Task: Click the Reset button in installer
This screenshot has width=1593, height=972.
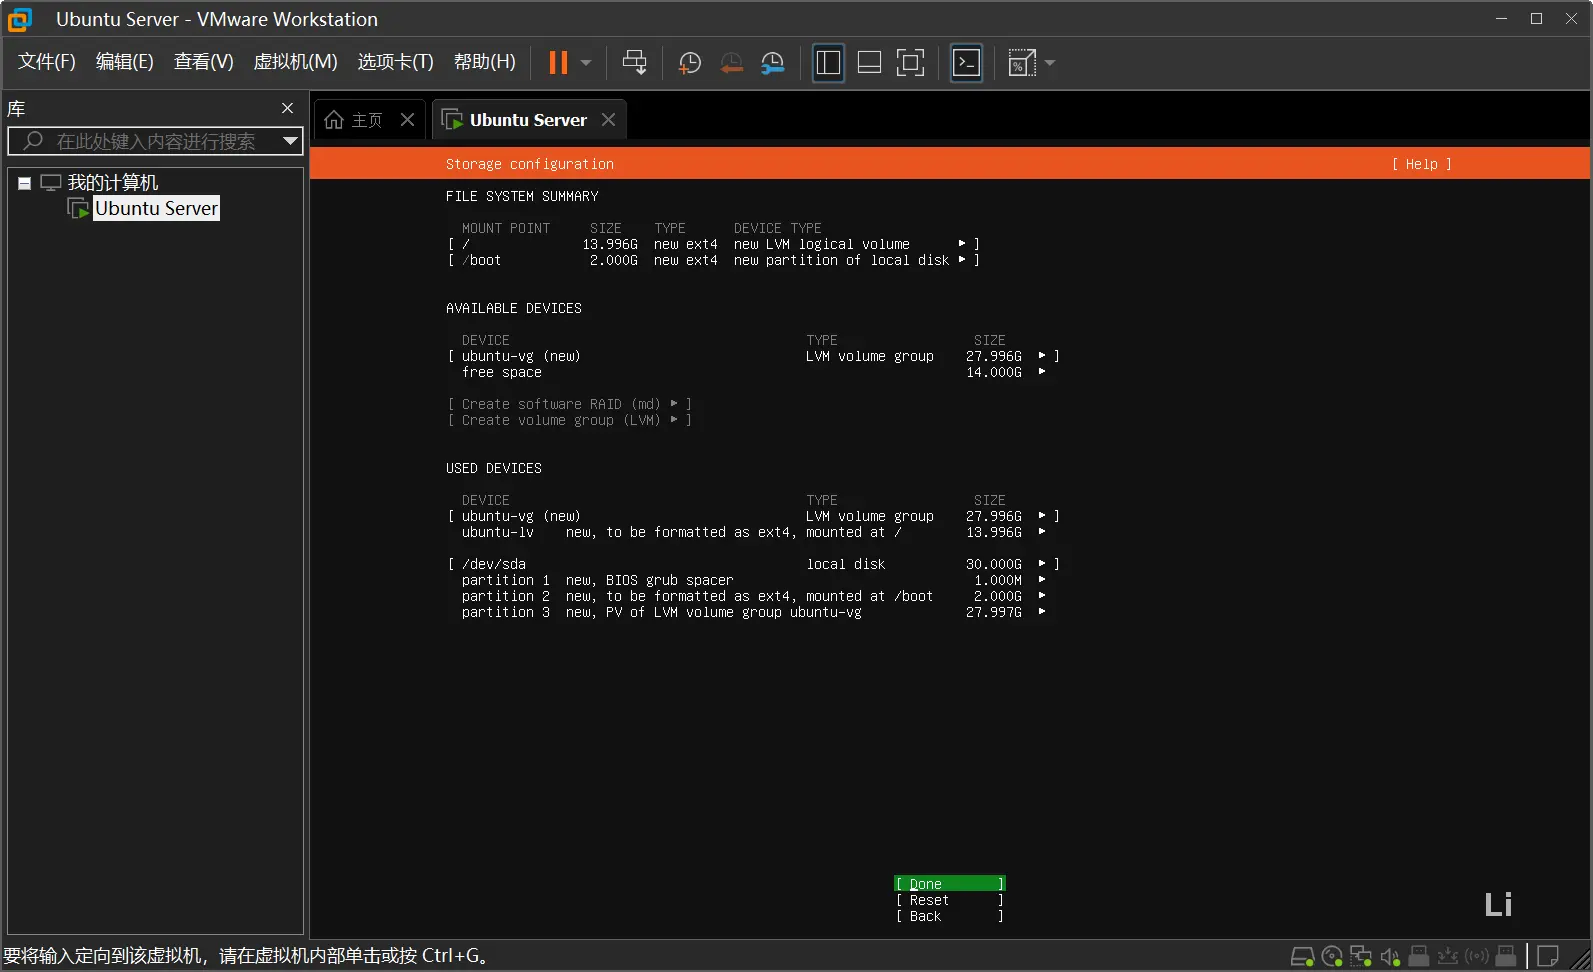Action: coord(948,900)
